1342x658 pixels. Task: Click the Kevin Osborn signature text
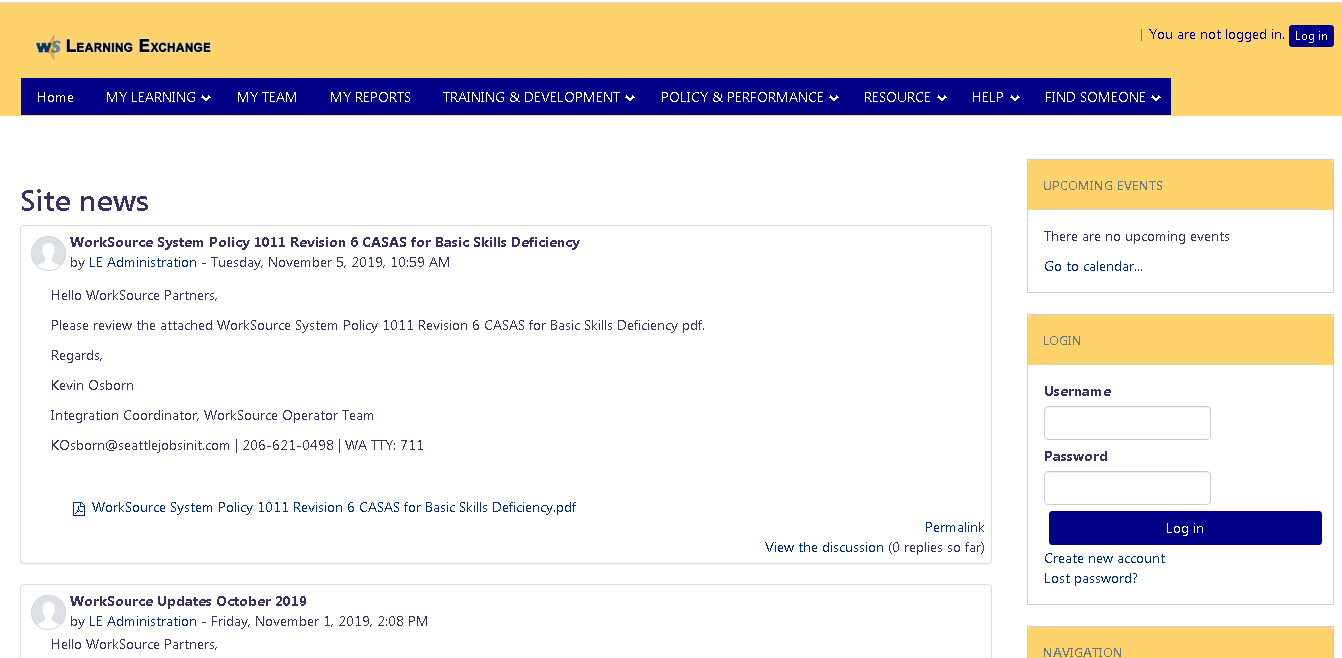click(92, 385)
